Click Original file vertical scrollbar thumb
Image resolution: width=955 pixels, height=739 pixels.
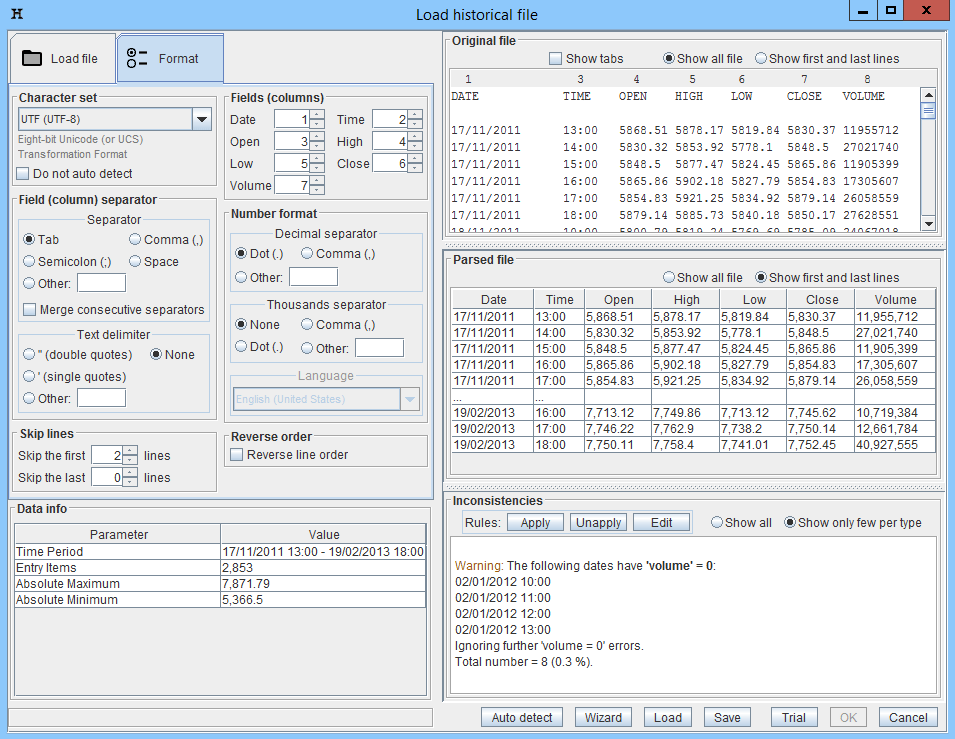(928, 110)
